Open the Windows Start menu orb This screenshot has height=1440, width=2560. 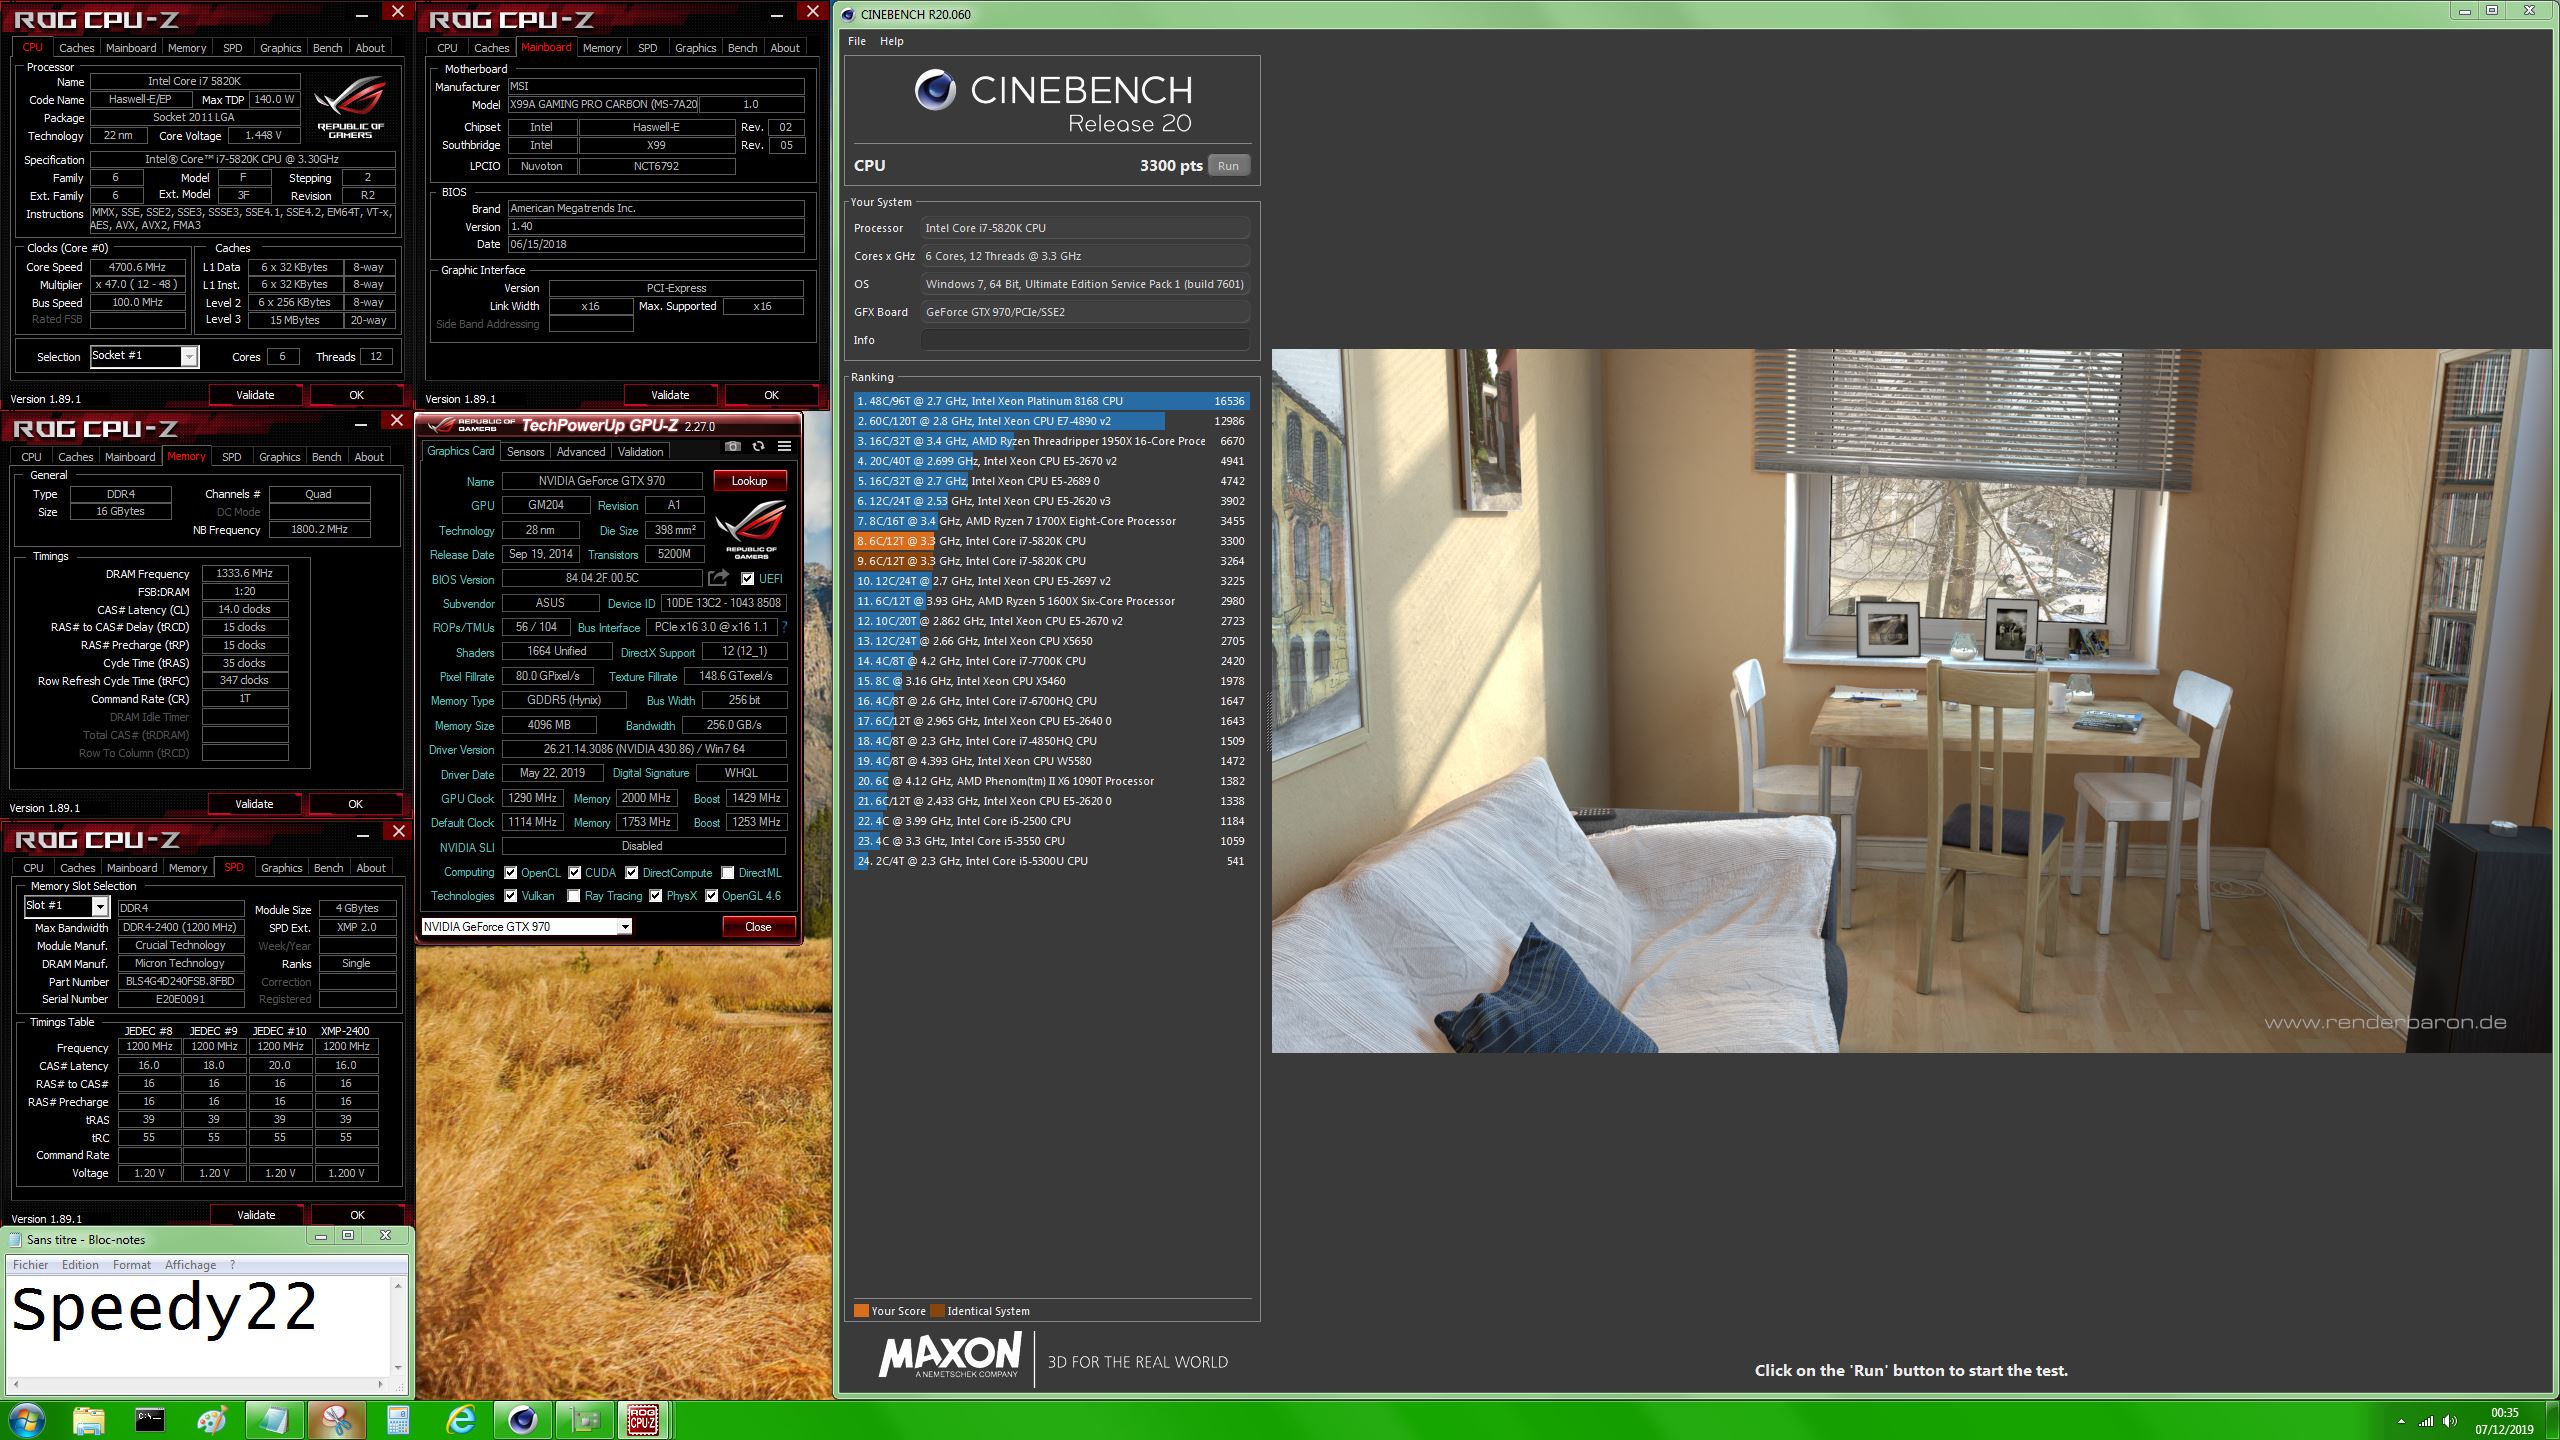pos(26,1419)
